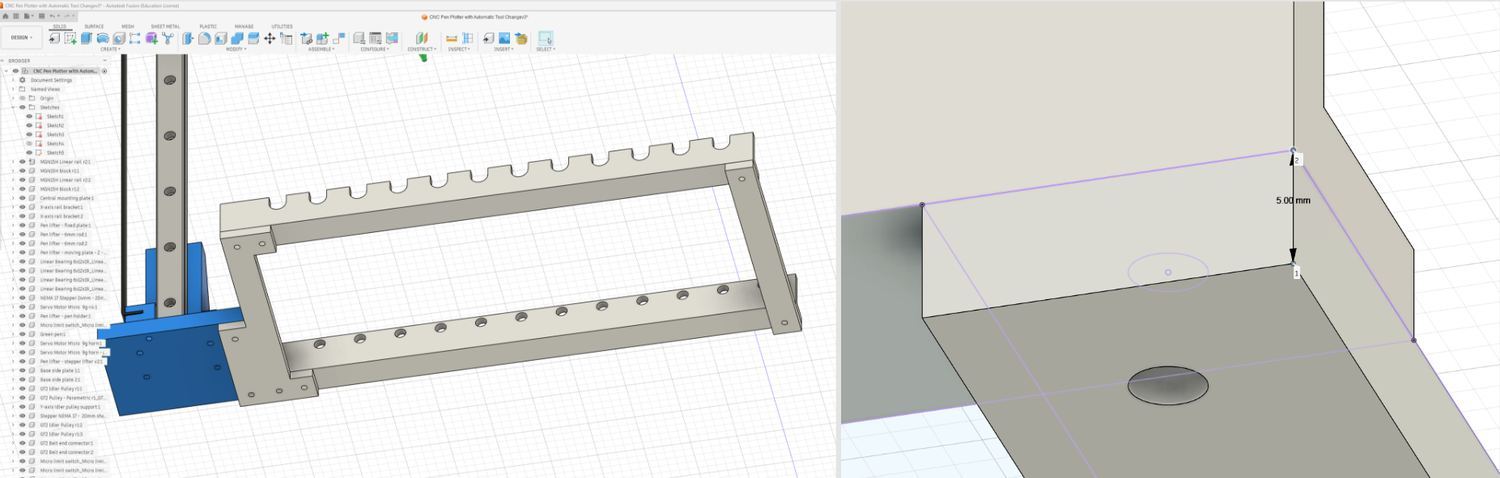Screen dimensions: 1500x478
Task: Open the Change Parameters icon in Configure
Action: (375, 38)
